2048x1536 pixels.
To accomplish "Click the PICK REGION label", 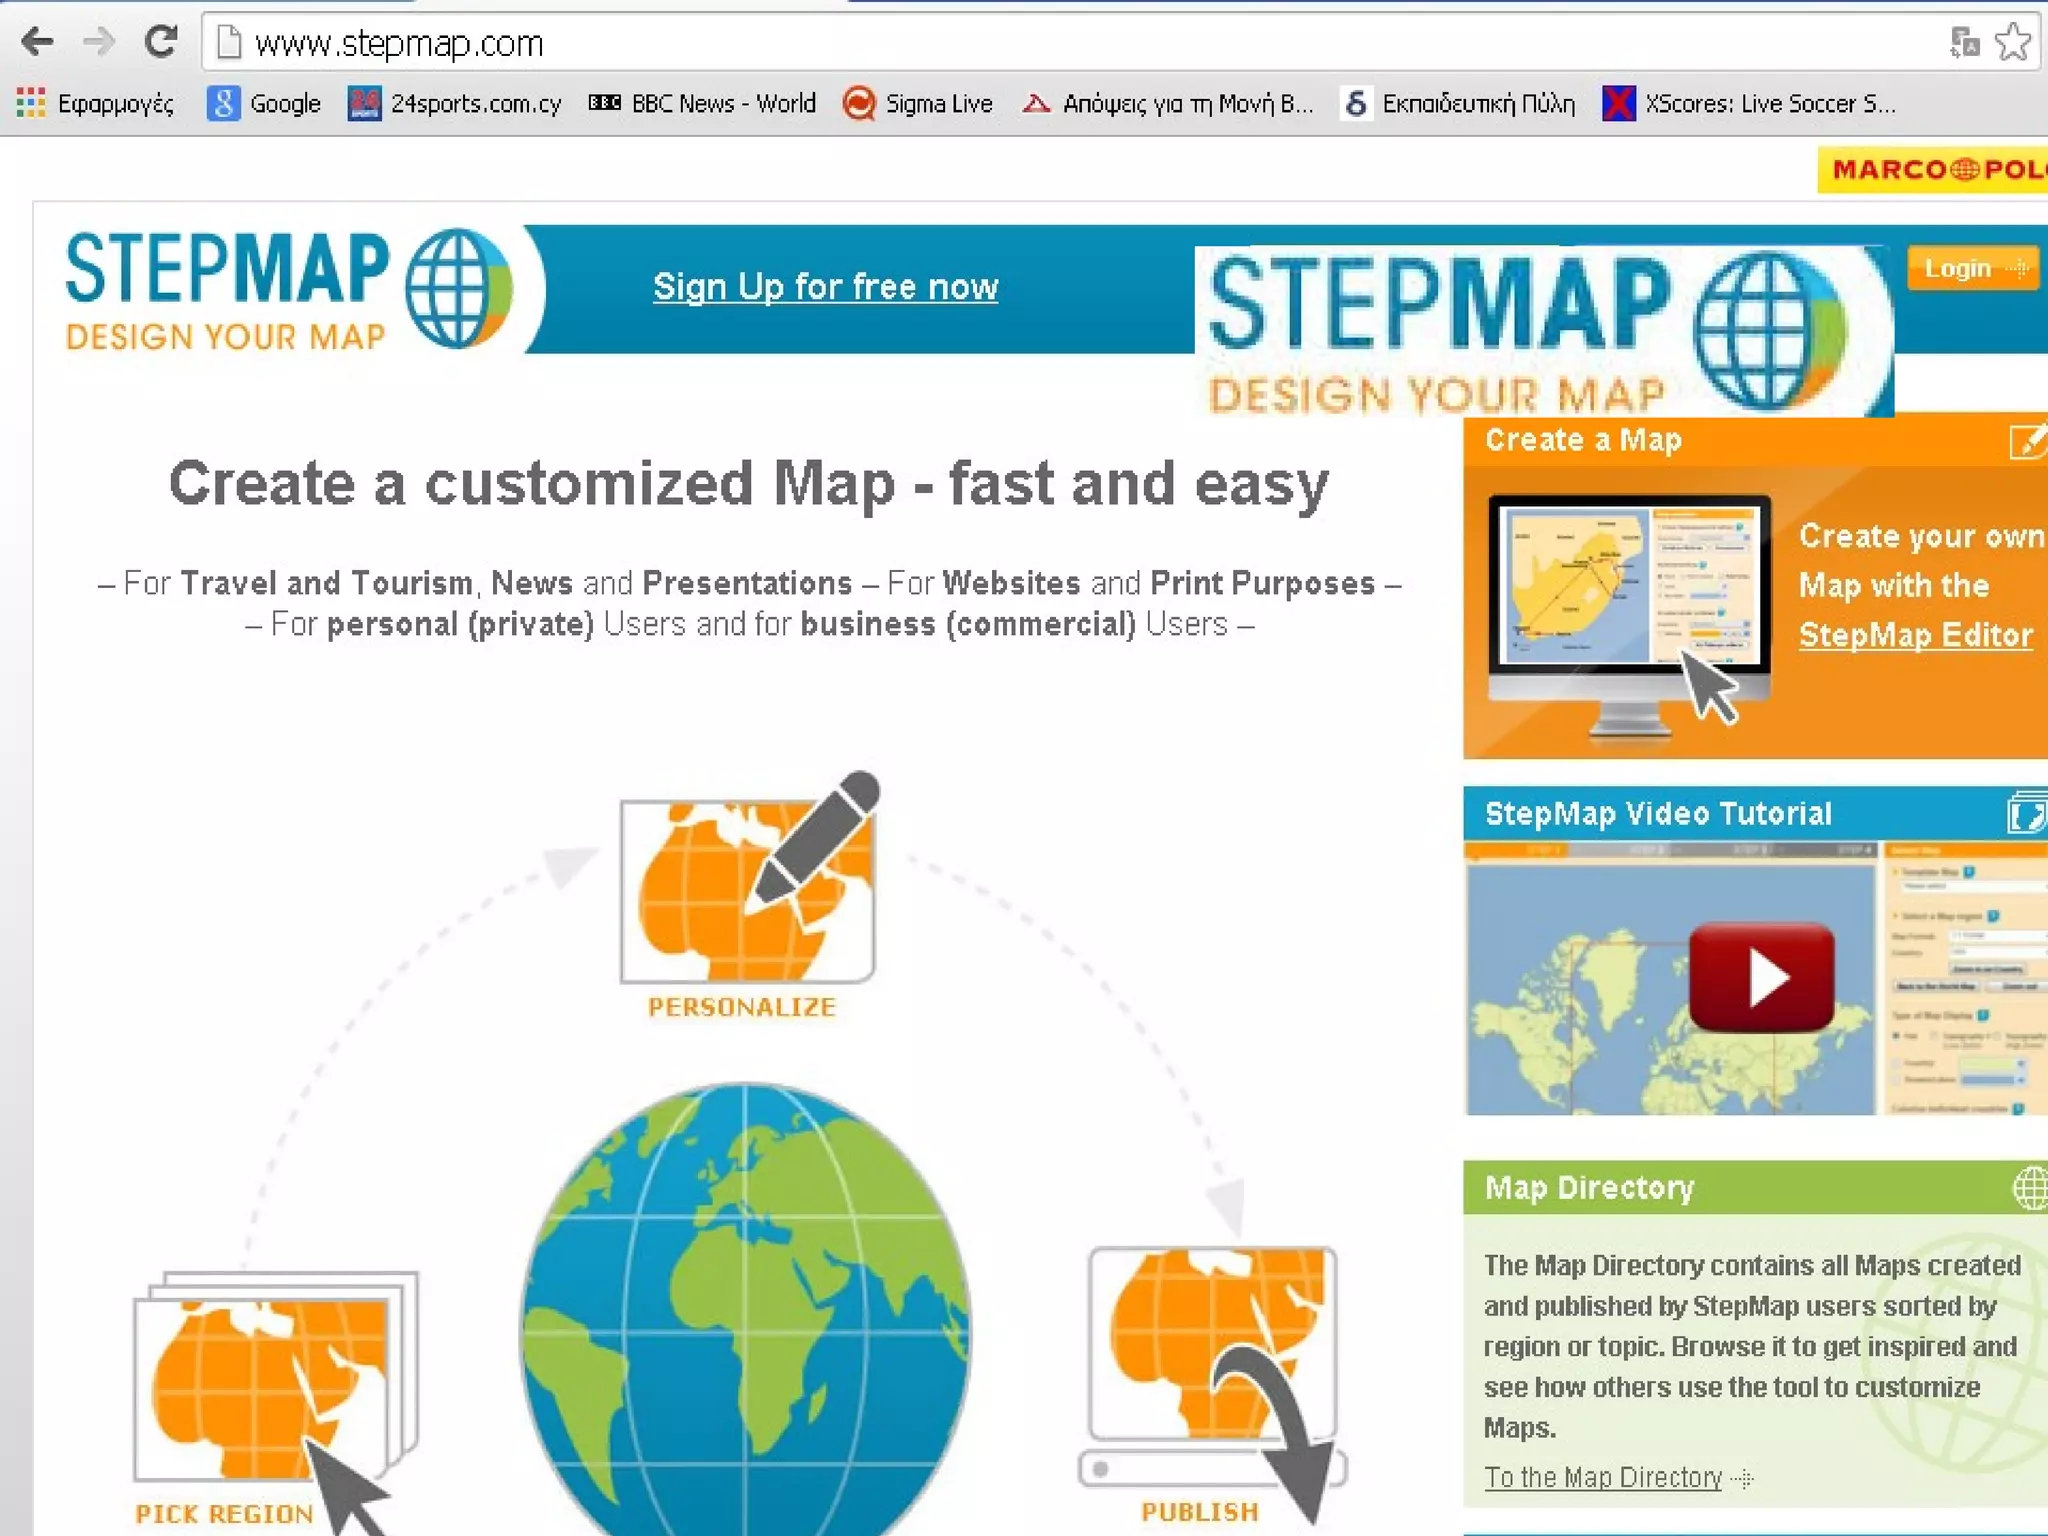I will coord(225,1514).
